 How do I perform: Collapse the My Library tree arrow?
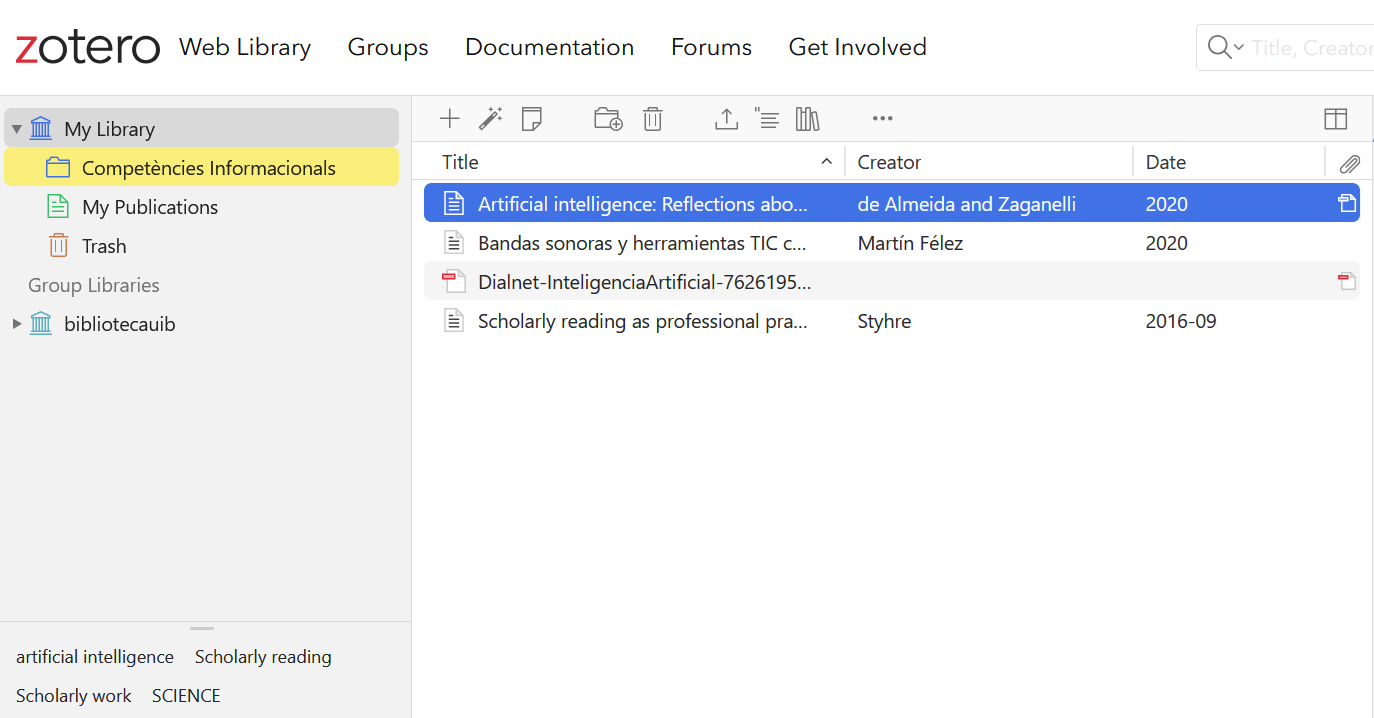[x=16, y=129]
